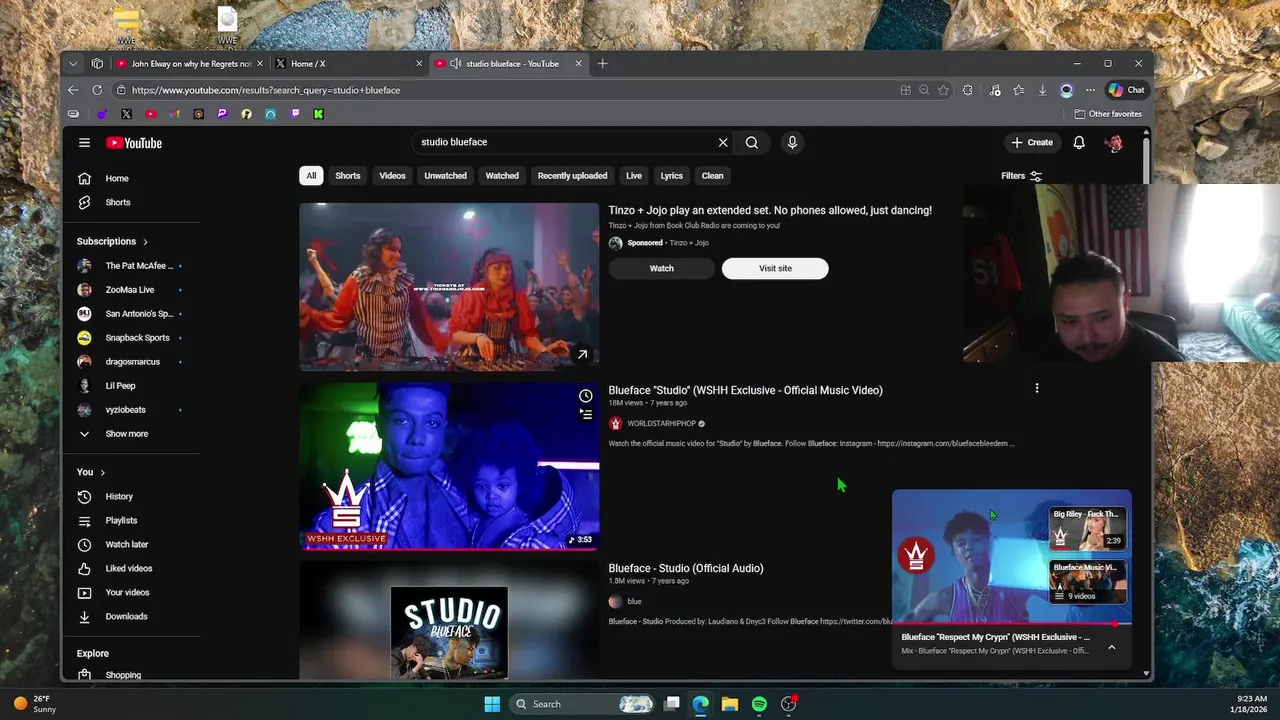Open the YouTube hamburger guide menu
1280x720 pixels.
pos(84,143)
